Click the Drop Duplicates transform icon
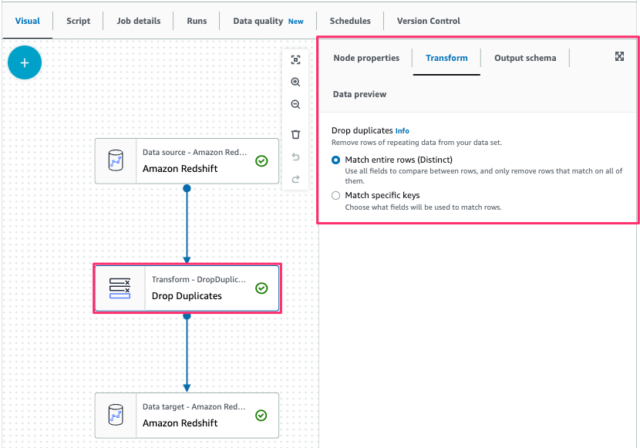 pyautogui.click(x=120, y=288)
